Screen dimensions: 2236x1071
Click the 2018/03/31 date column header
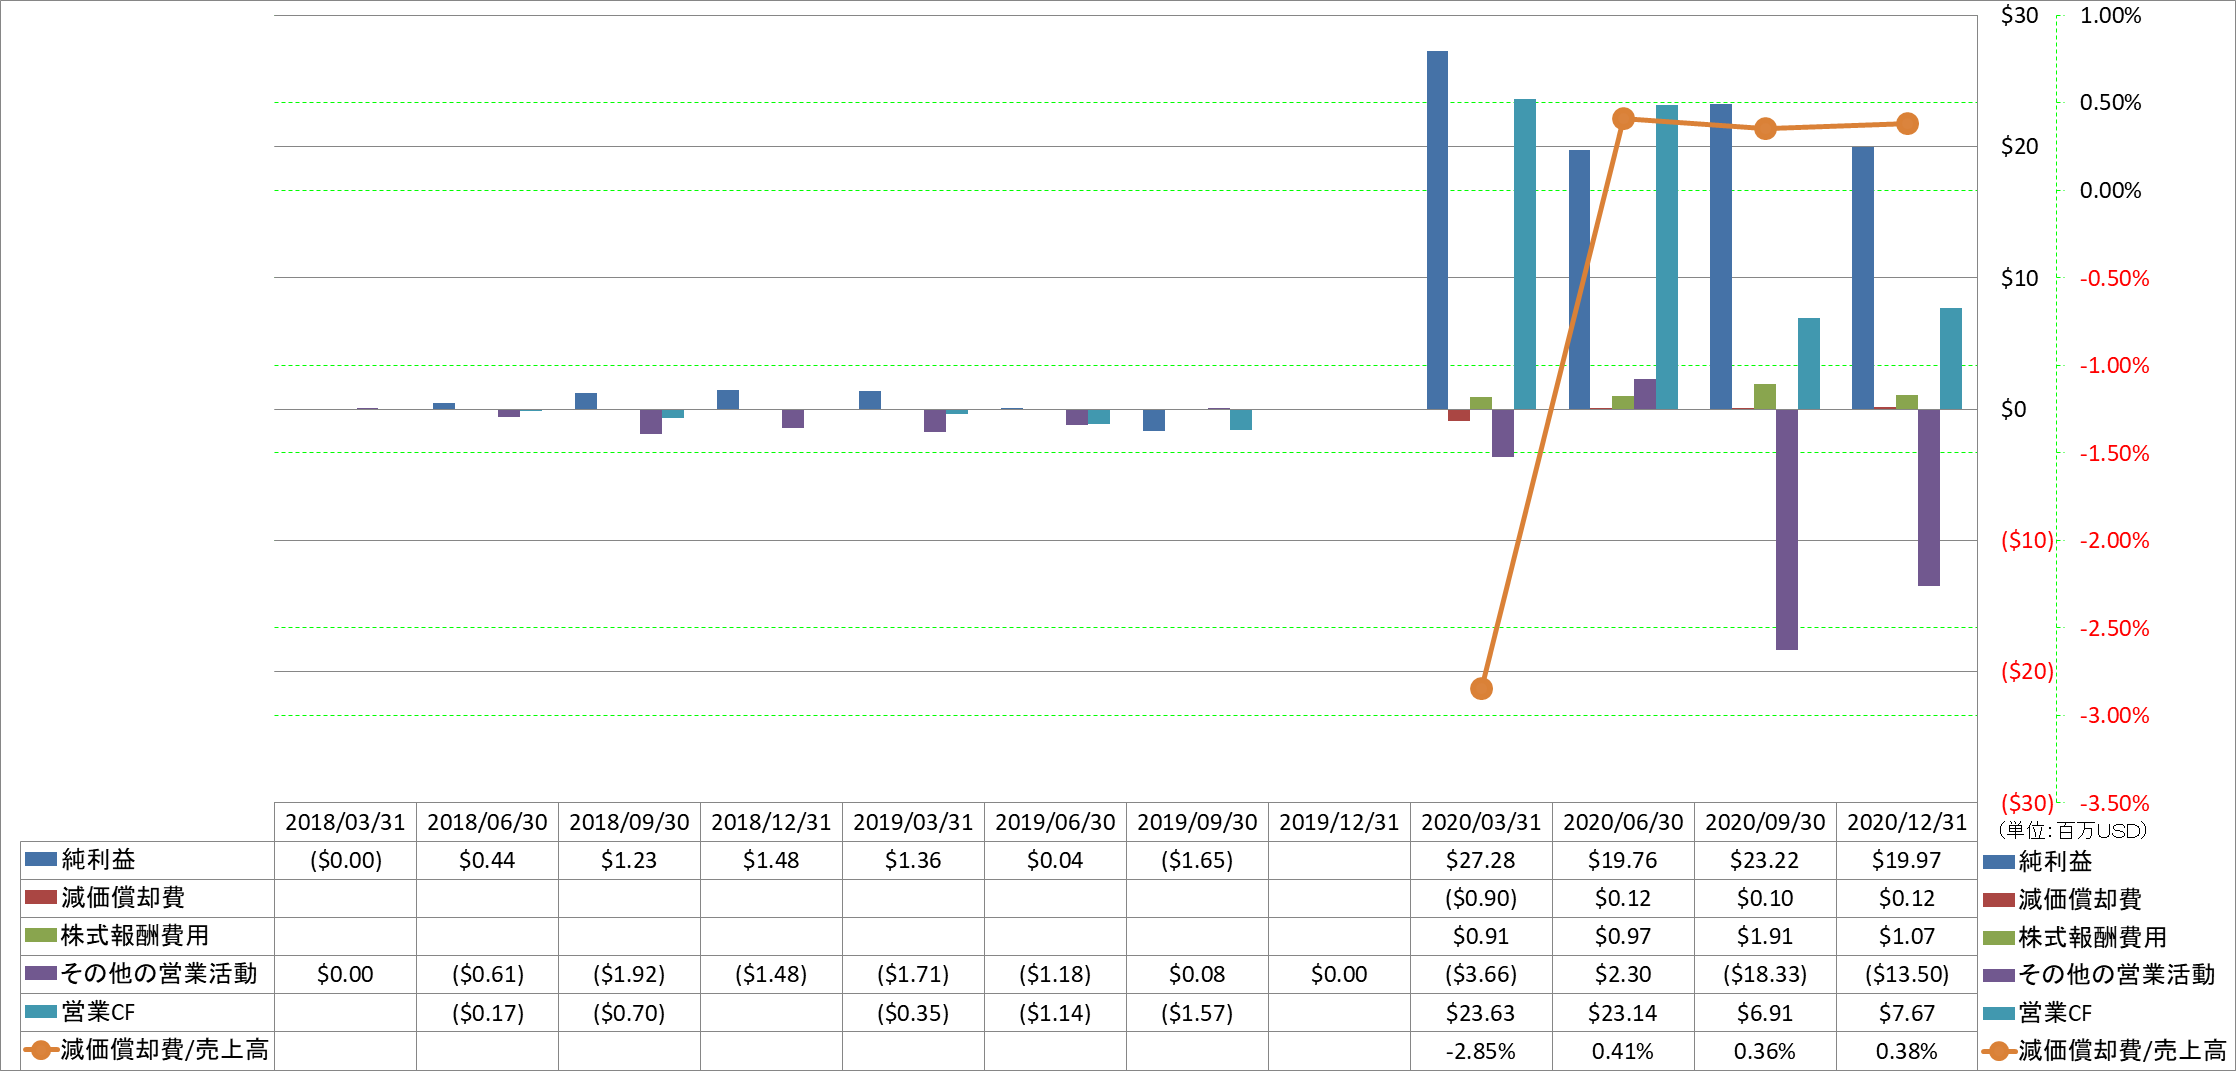click(x=345, y=822)
